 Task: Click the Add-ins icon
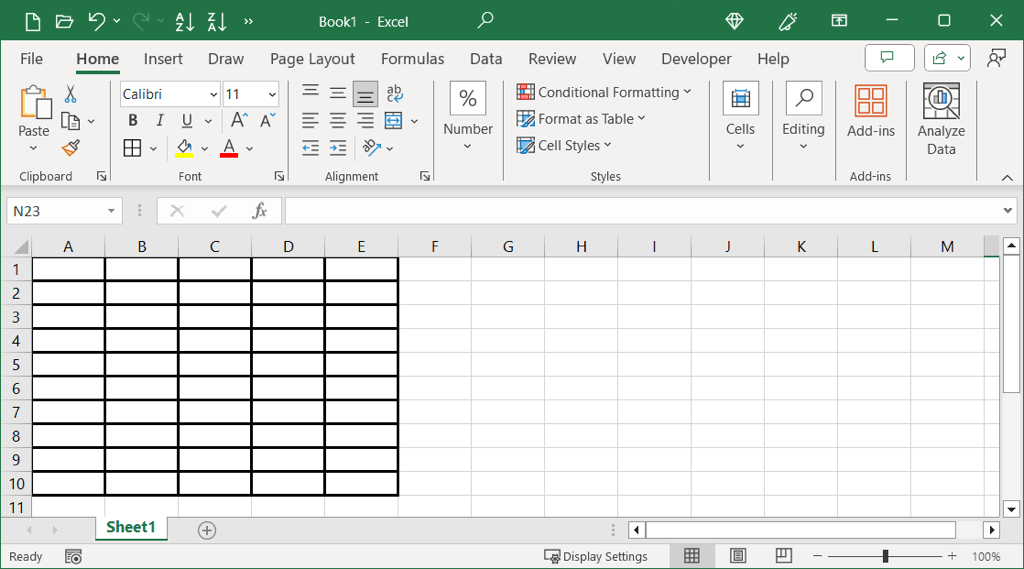click(871, 111)
